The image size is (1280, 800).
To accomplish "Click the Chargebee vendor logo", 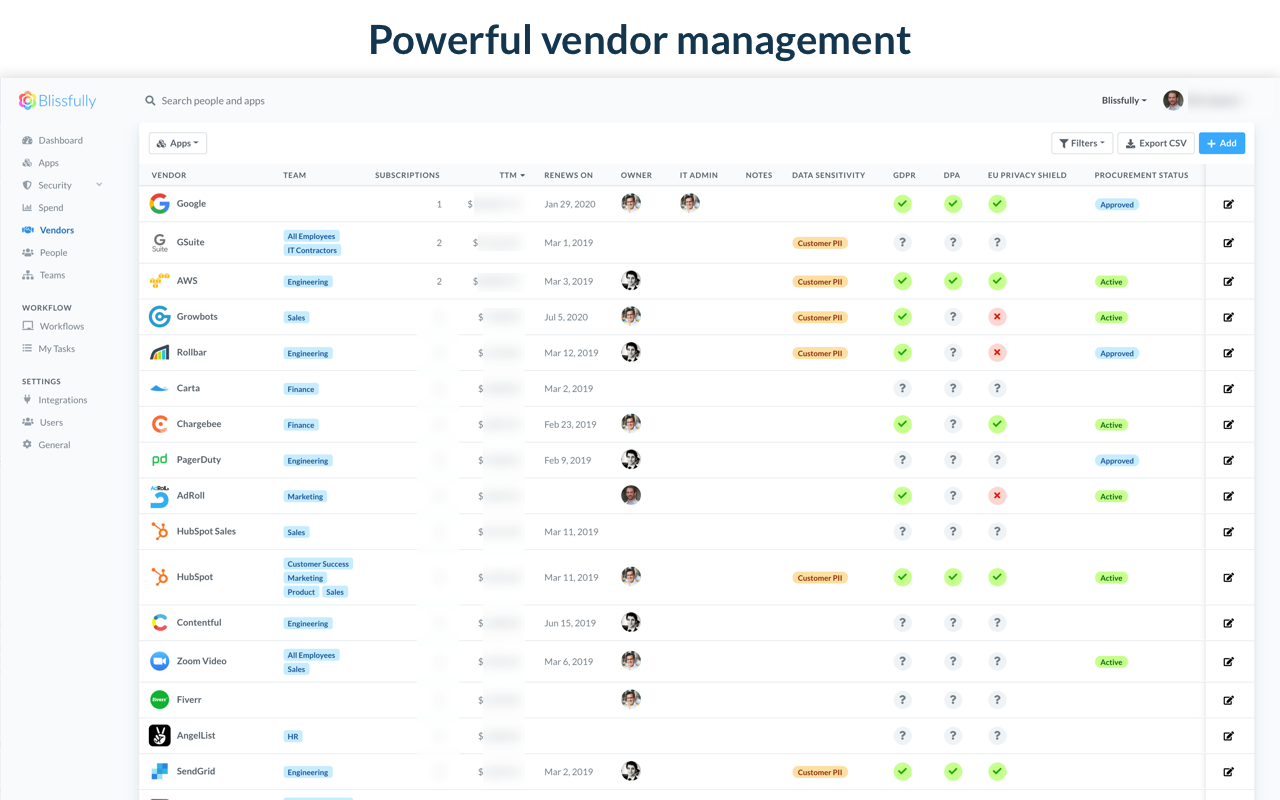I will (x=159, y=424).
